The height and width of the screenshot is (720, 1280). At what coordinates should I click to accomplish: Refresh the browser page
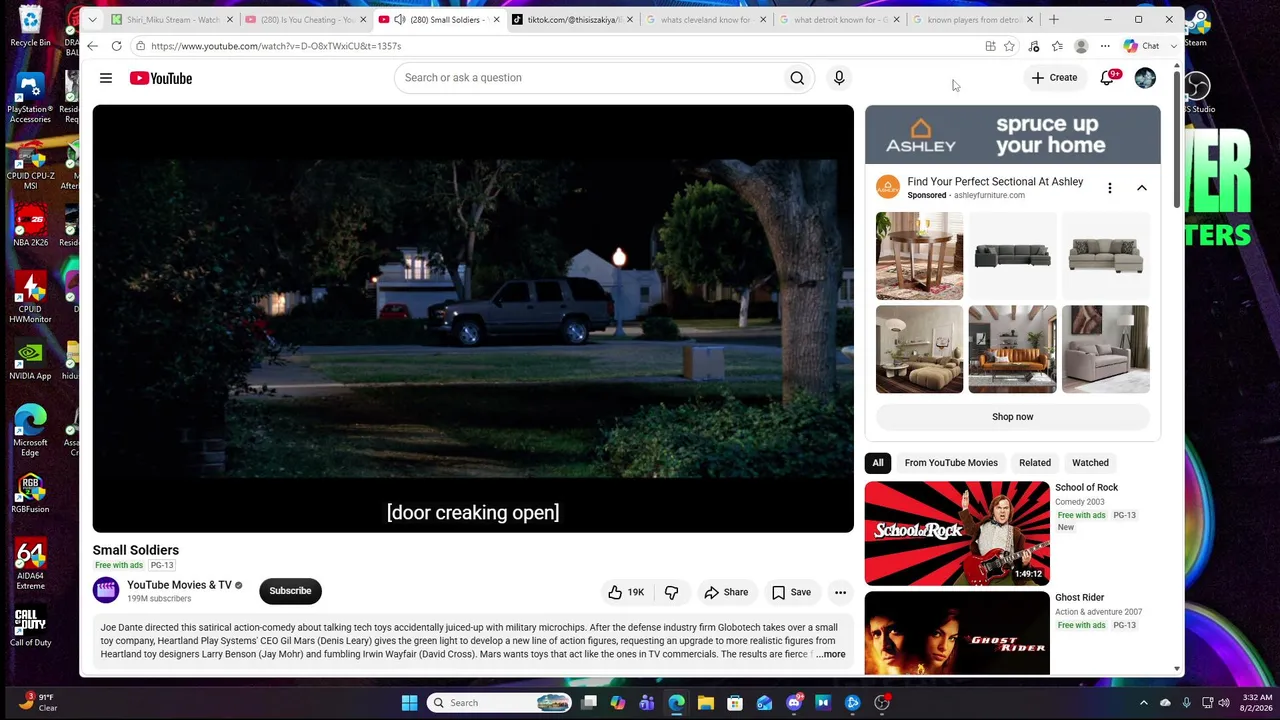[116, 46]
